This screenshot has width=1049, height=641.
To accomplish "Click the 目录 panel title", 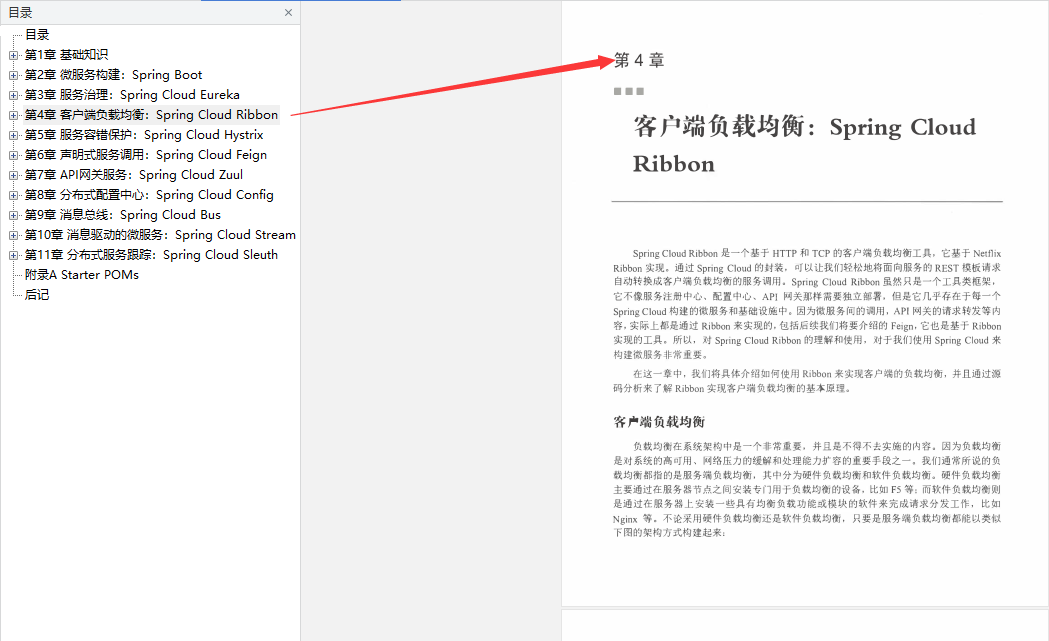I will coord(20,13).
